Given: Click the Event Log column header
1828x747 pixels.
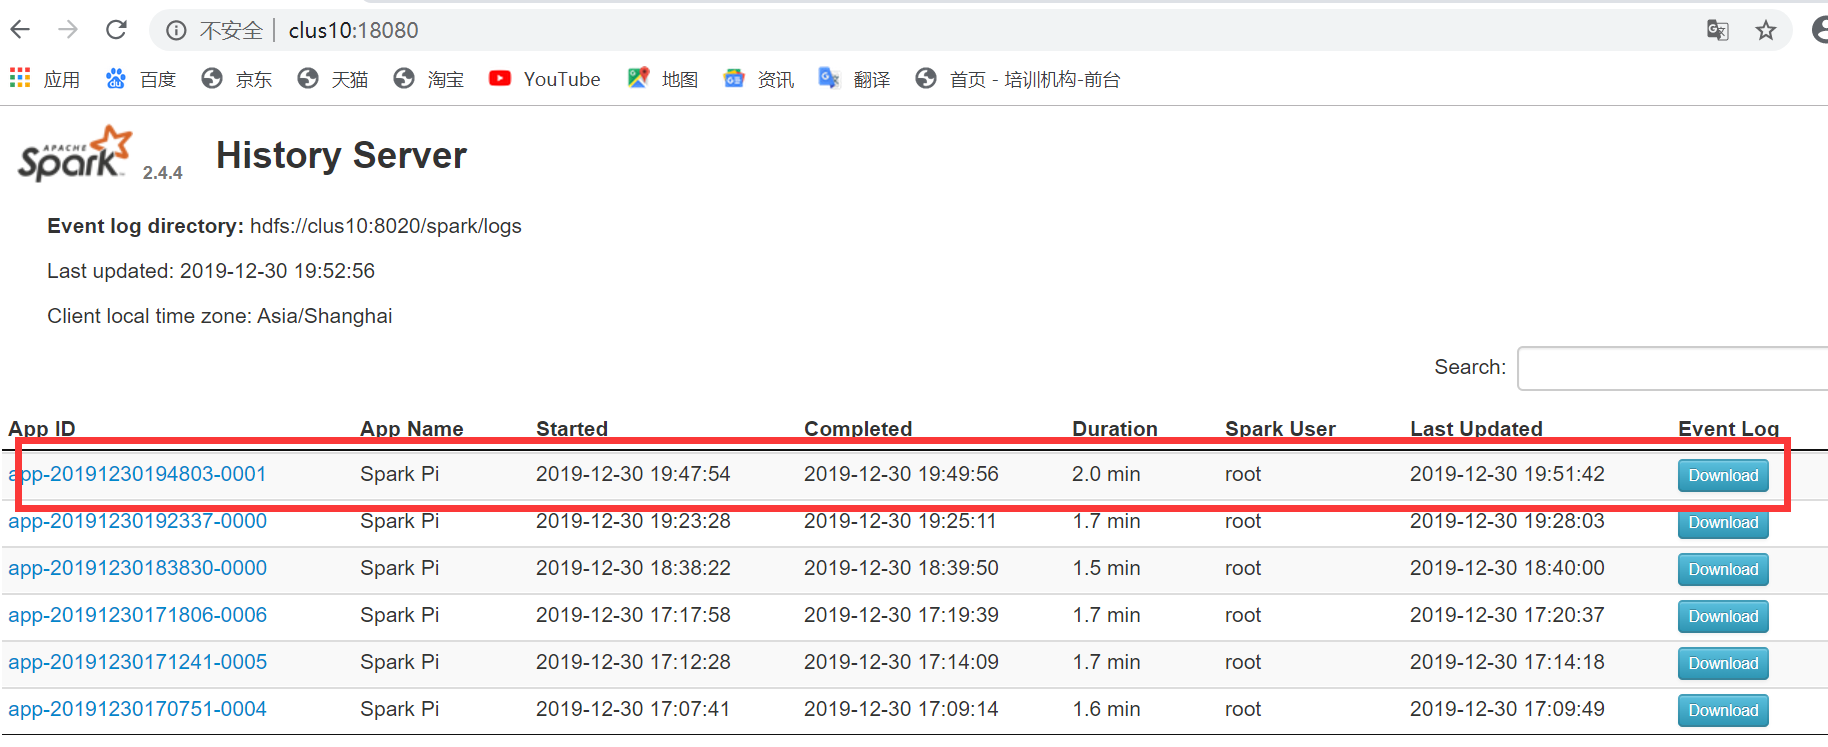Looking at the screenshot, I should pos(1728,429).
